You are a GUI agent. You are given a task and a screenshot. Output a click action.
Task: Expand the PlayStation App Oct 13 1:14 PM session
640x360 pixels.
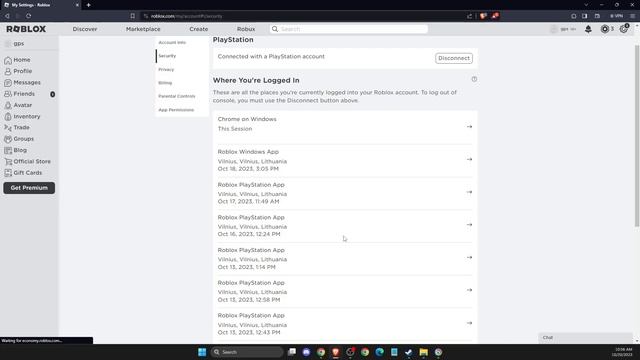469,258
